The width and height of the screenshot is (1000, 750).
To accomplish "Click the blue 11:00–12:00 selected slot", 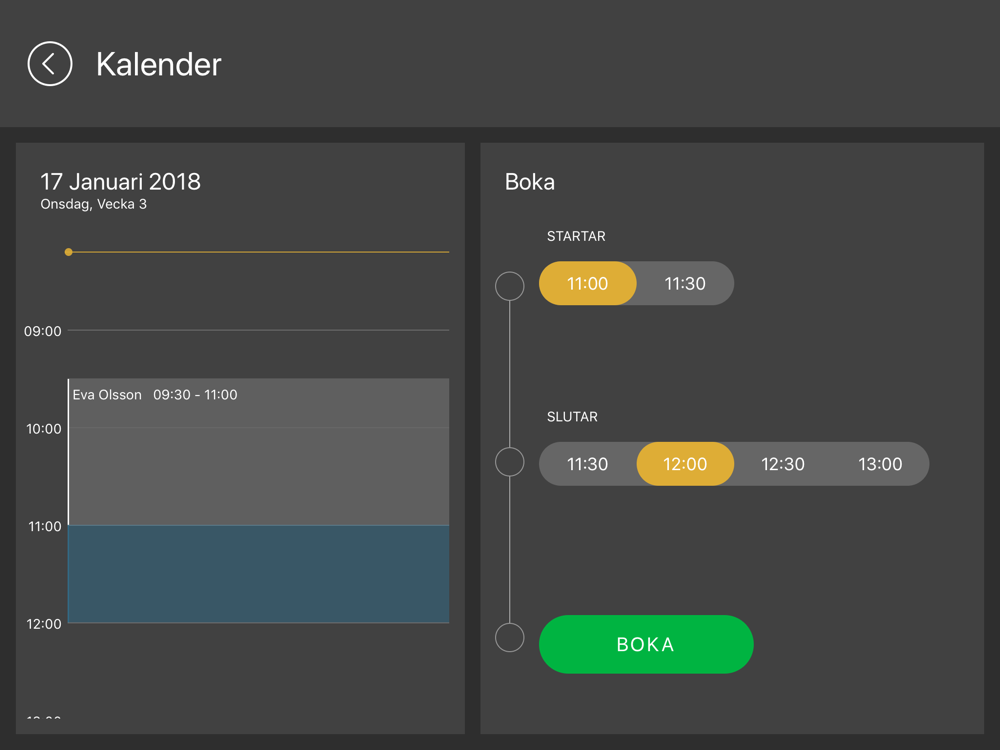I will pos(258,574).
